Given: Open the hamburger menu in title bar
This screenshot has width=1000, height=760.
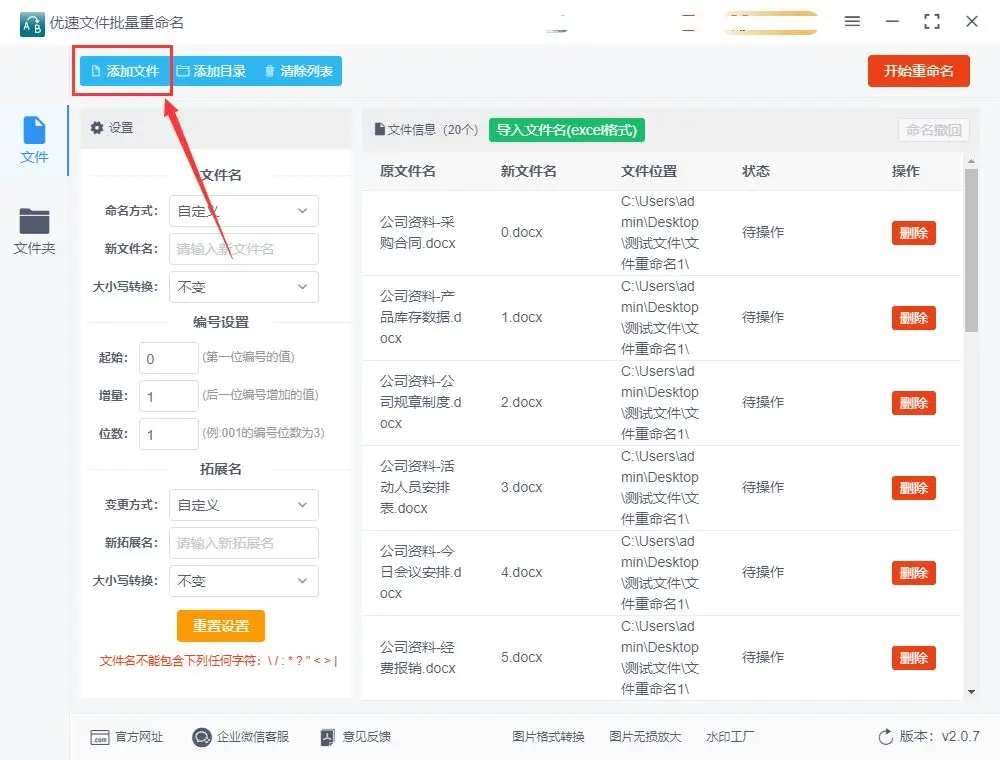Looking at the screenshot, I should coord(852,21).
